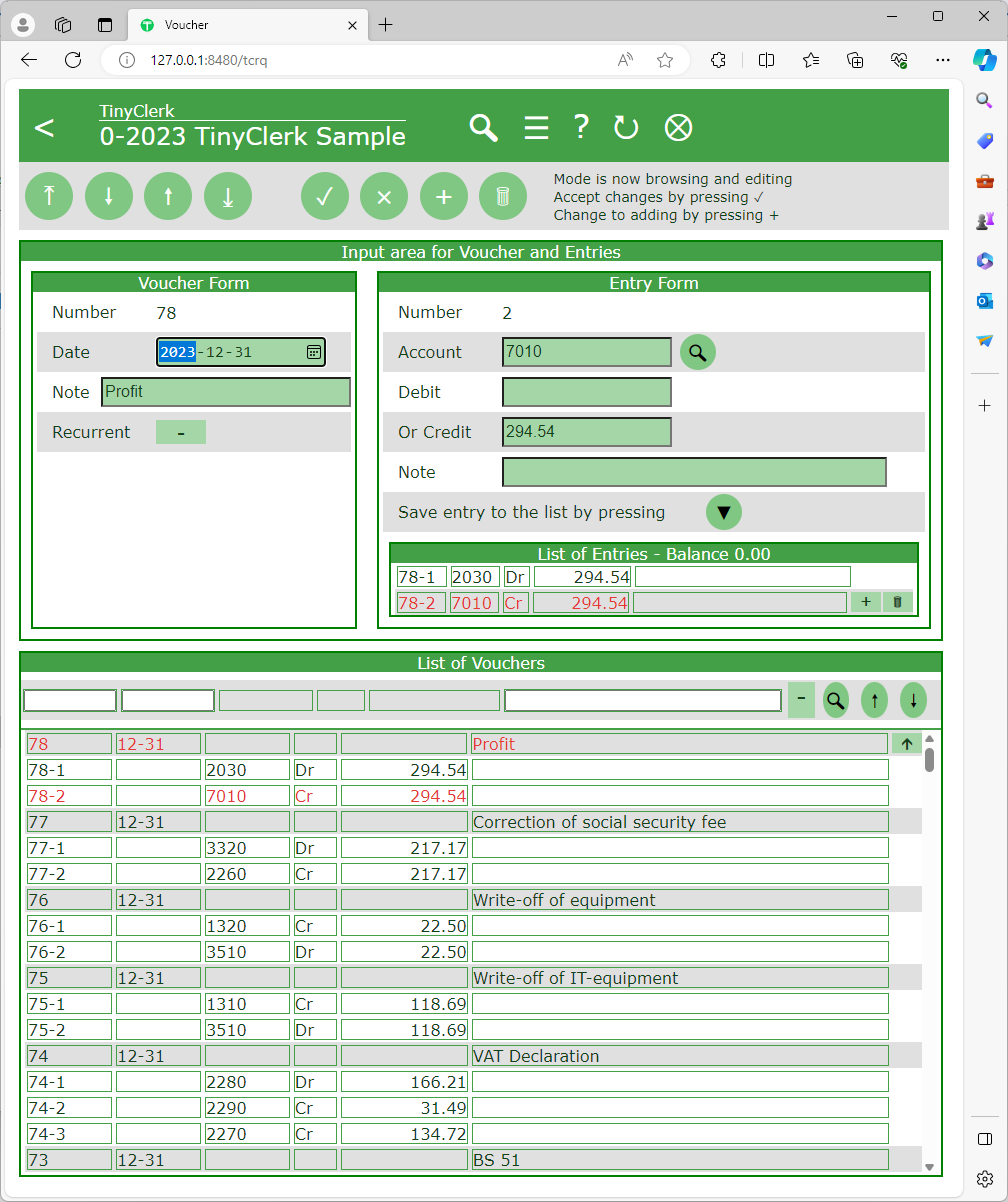The height and width of the screenshot is (1202, 1008).
Task: Open sidebar settings gear icon
Action: coord(985,1178)
